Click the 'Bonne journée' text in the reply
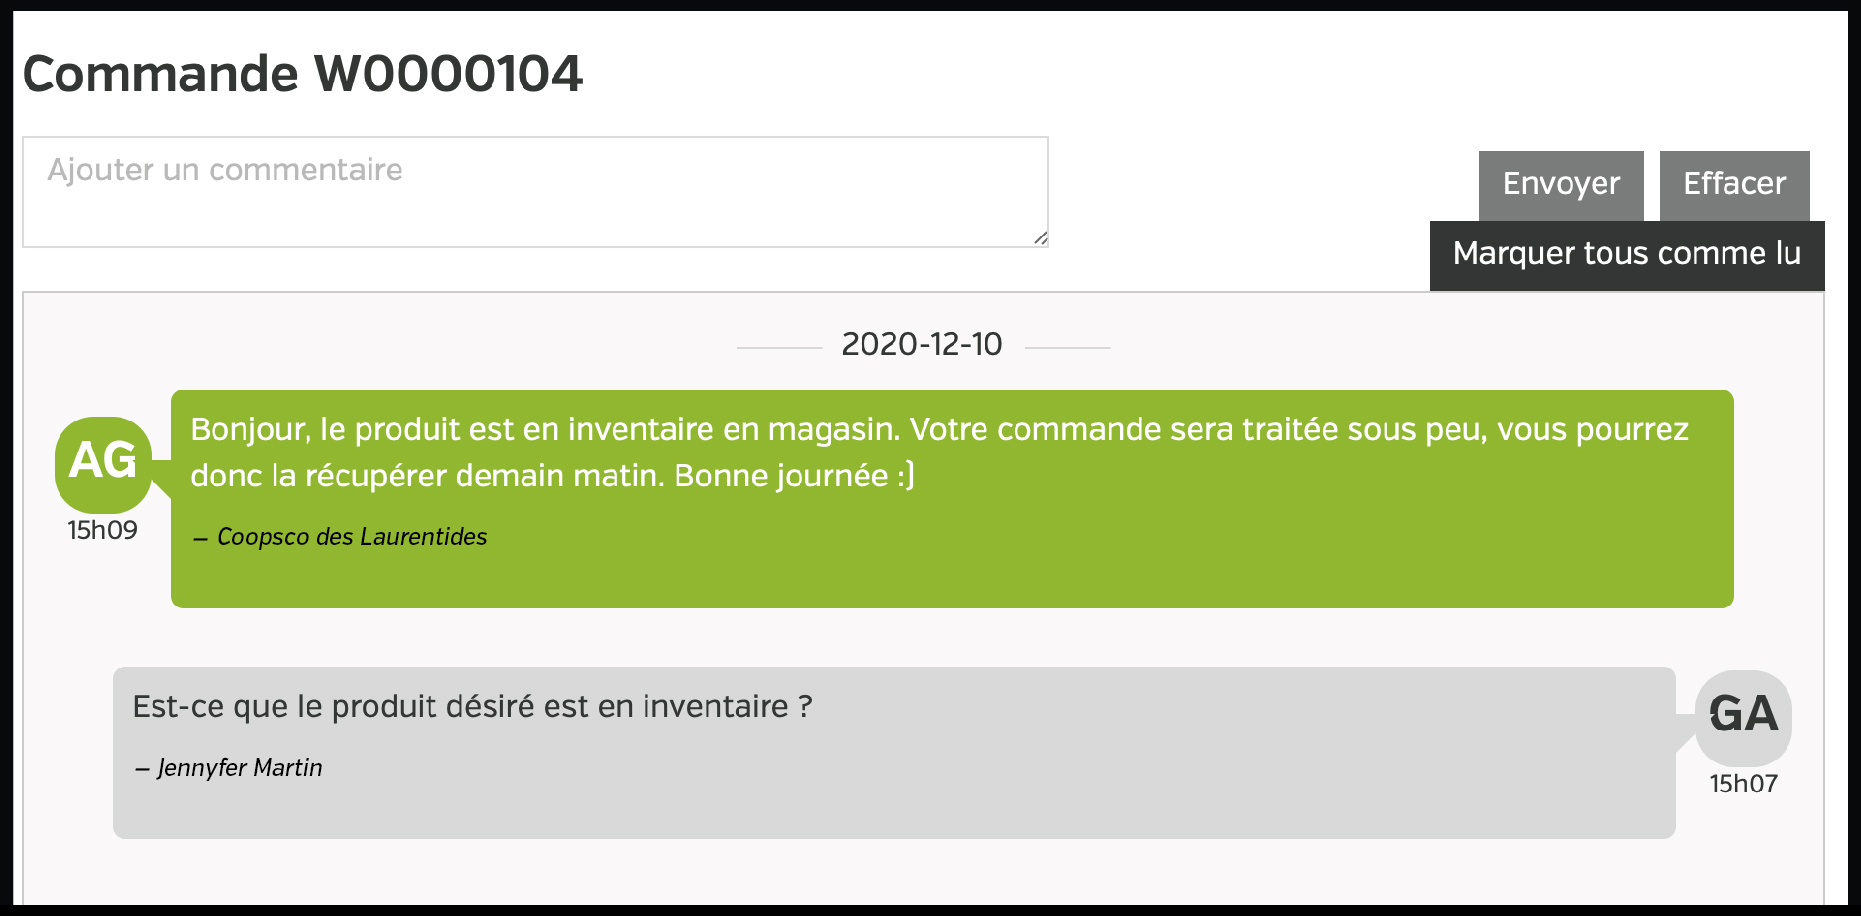 point(781,475)
